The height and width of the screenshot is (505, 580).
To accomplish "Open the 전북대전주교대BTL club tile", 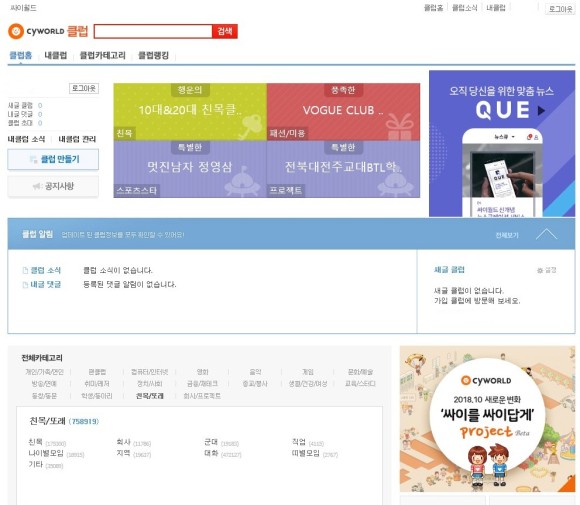I will click(343, 169).
